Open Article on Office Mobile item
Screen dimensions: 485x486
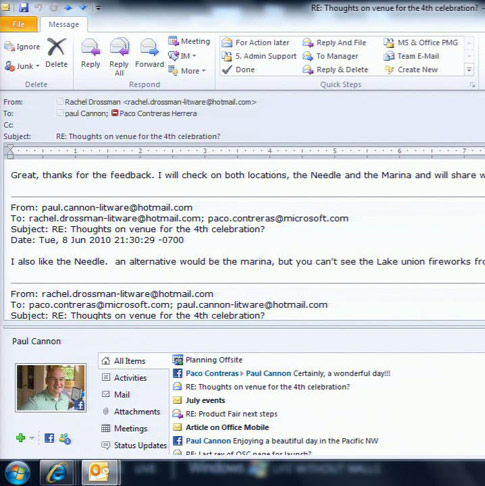click(x=221, y=427)
